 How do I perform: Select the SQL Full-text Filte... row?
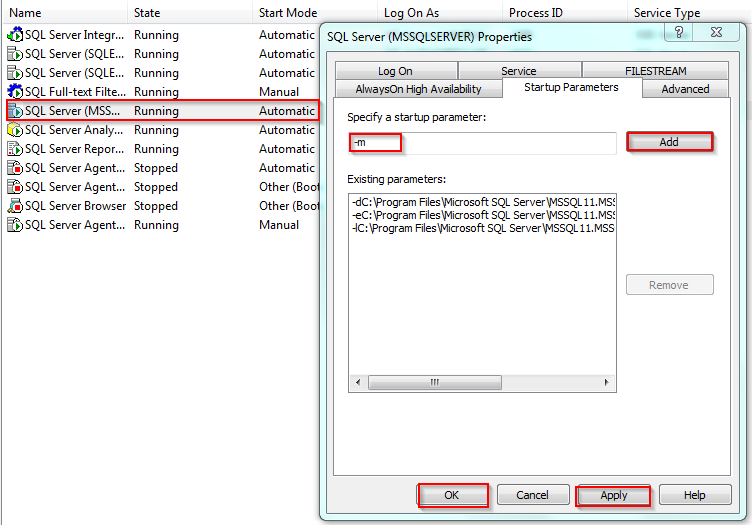(163, 92)
